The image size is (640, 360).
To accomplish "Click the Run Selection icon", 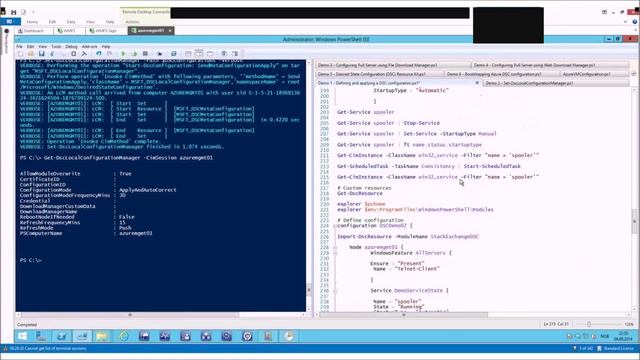I will [x=134, y=54].
